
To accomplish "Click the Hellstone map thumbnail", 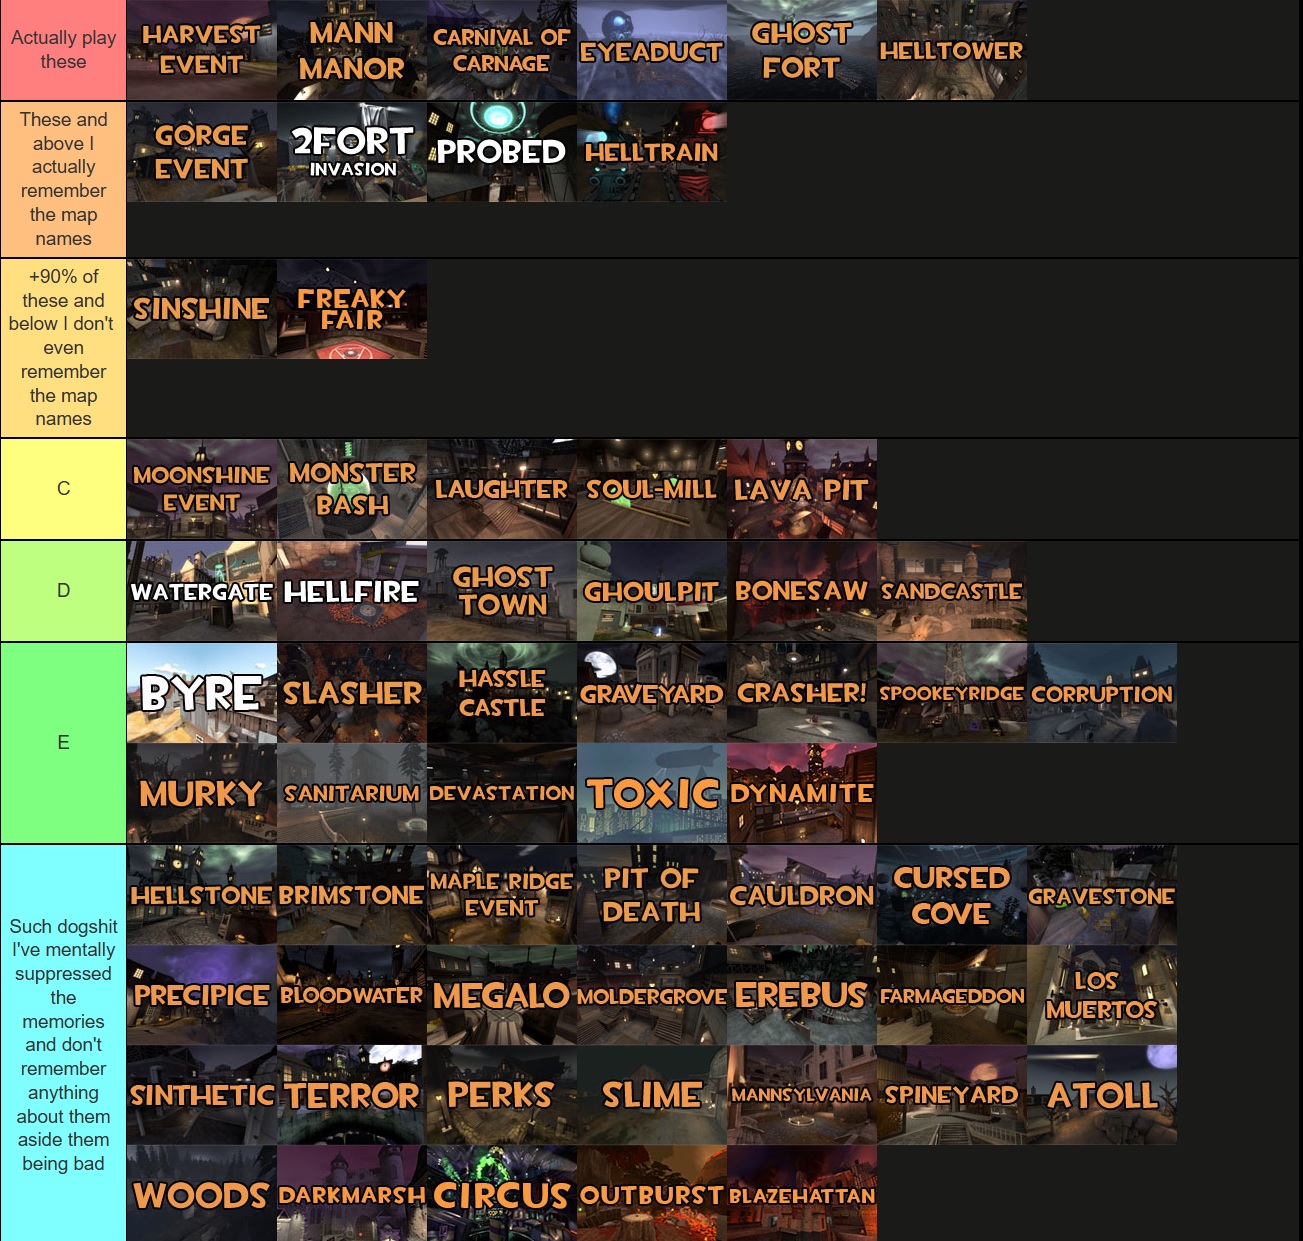I will point(202,895).
